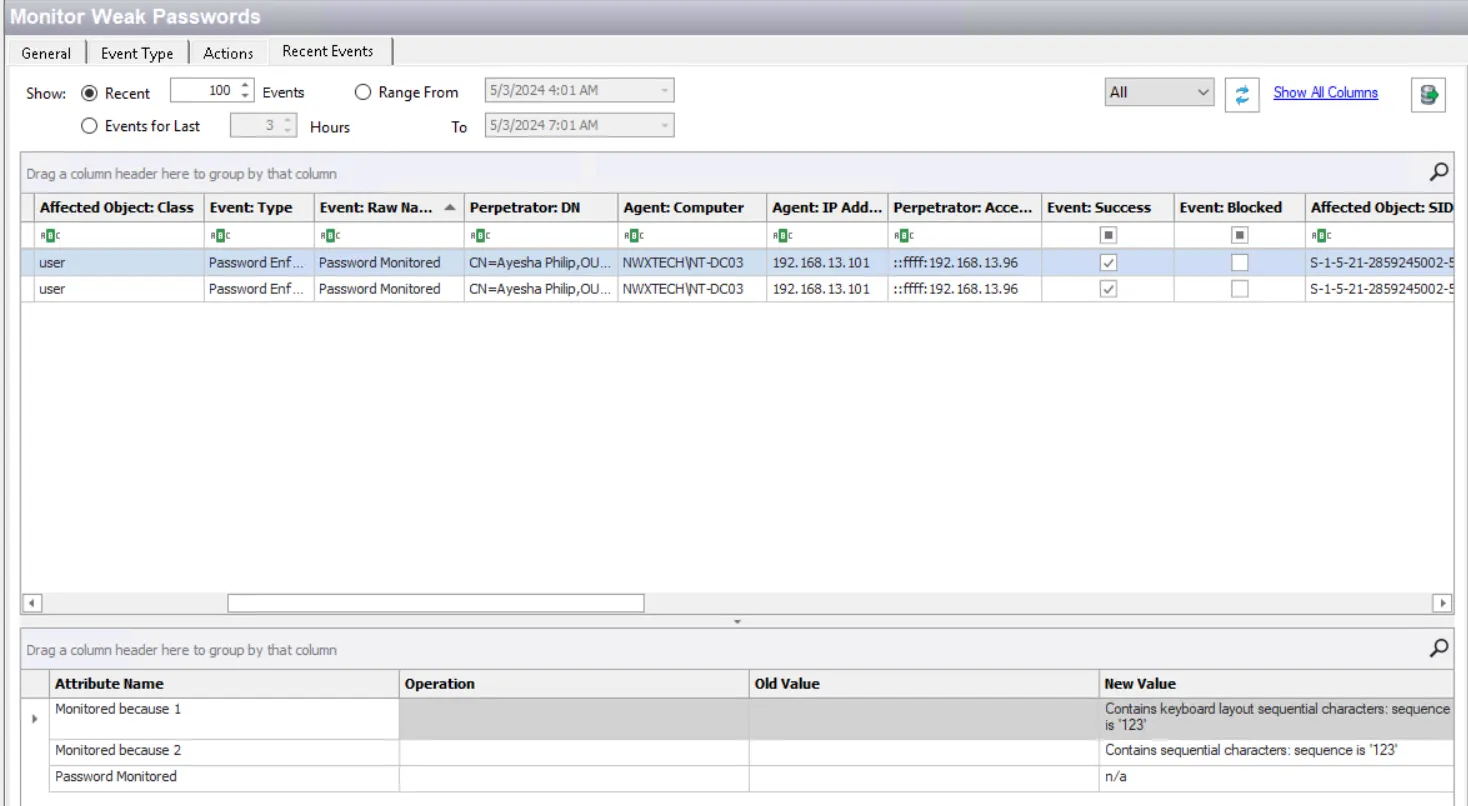The width and height of the screenshot is (1468, 806).
Task: Open the Range From date dropdown
Action: [x=663, y=91]
